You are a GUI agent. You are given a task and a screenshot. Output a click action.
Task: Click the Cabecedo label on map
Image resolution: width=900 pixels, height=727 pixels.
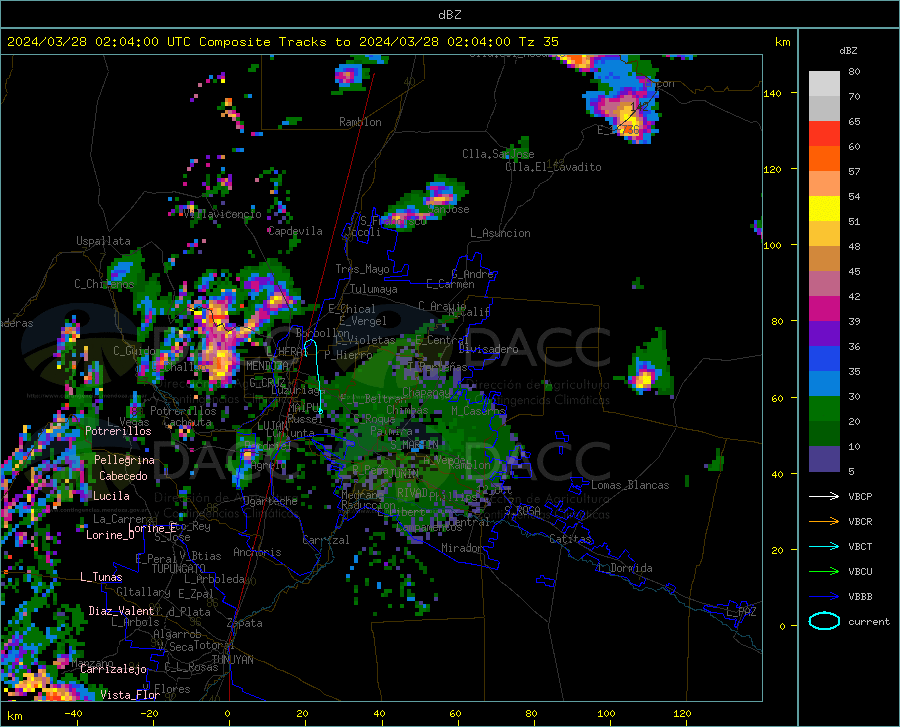point(123,476)
